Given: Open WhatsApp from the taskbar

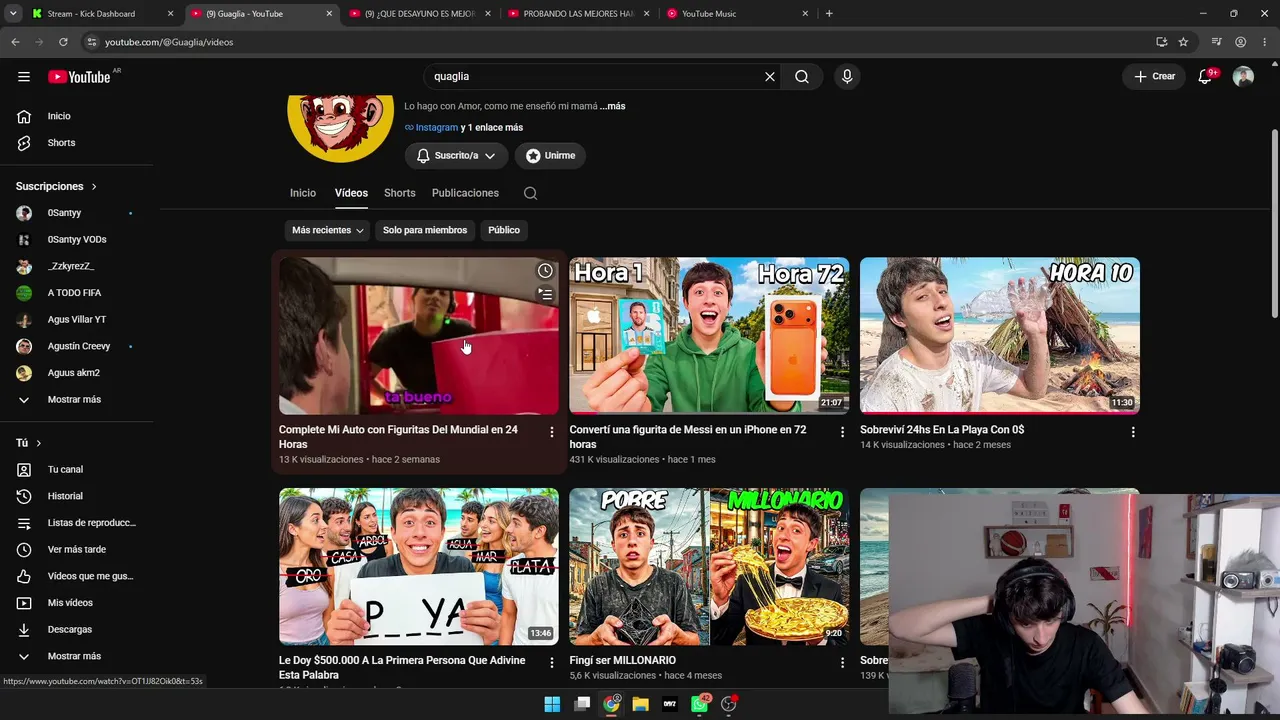Looking at the screenshot, I should [x=700, y=704].
